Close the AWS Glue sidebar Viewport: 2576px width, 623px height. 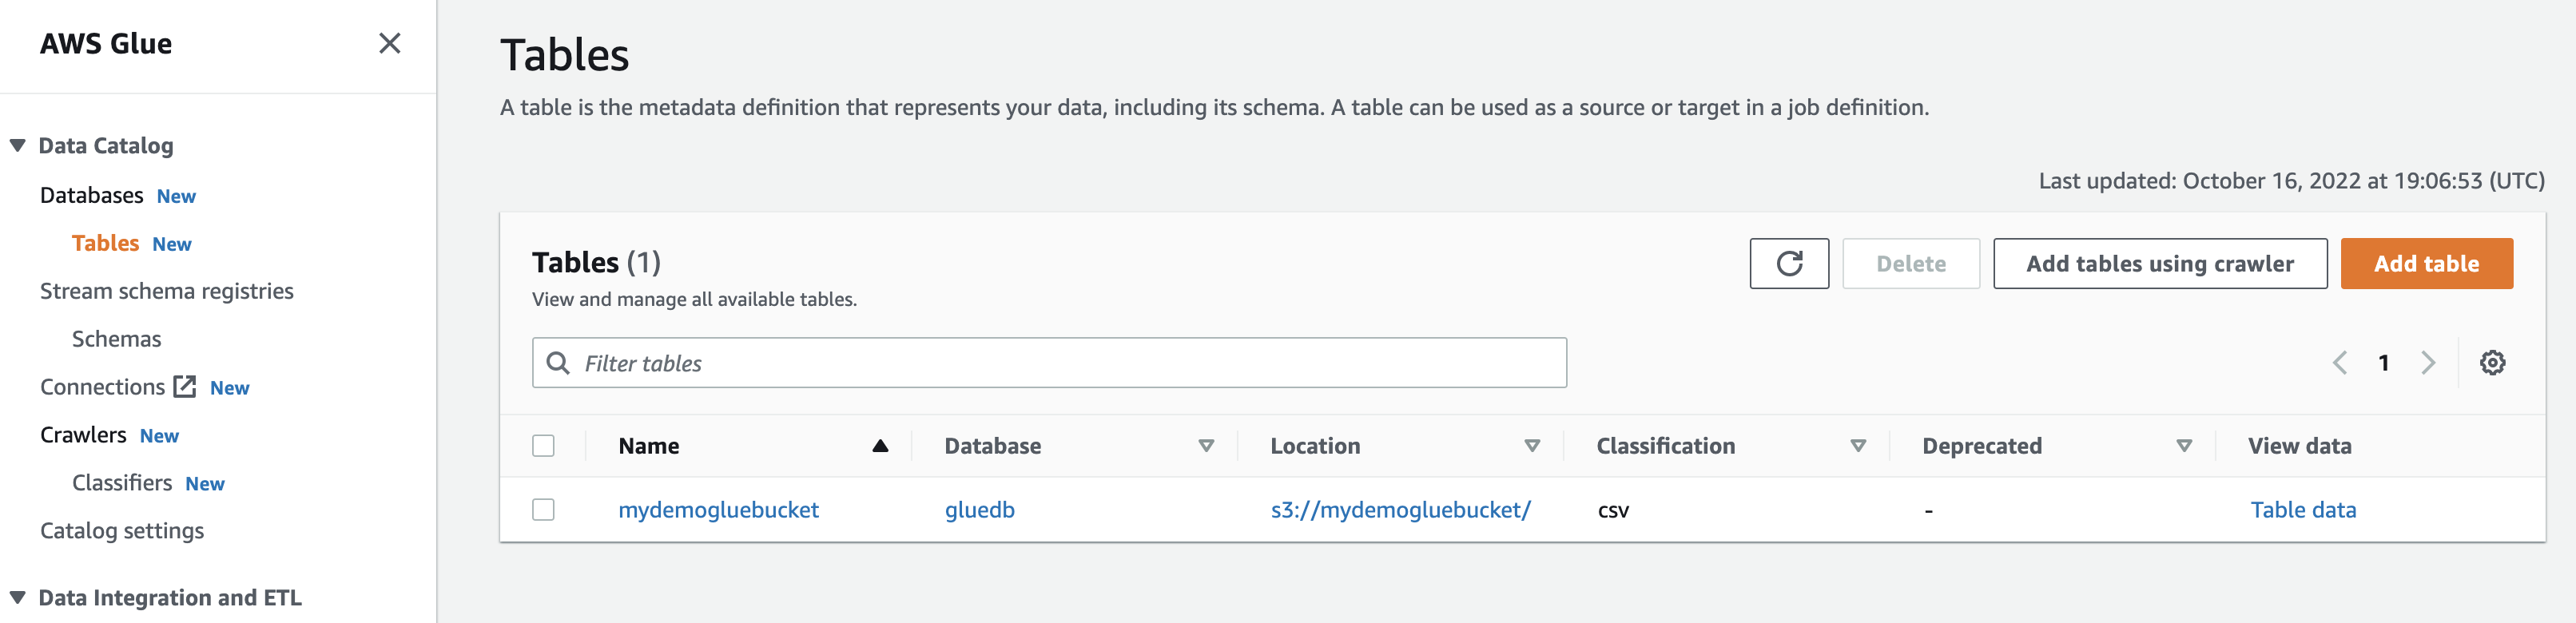[389, 43]
